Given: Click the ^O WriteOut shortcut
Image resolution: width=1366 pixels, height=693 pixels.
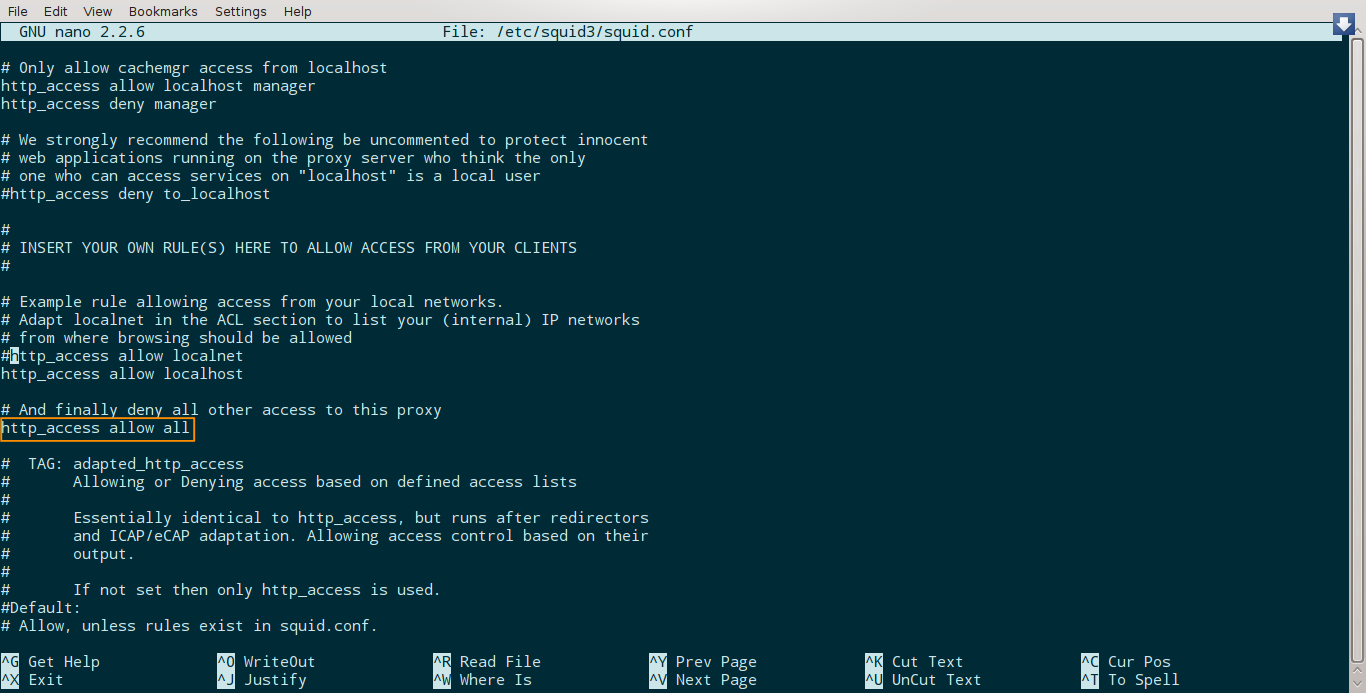Looking at the screenshot, I should click(266, 662).
